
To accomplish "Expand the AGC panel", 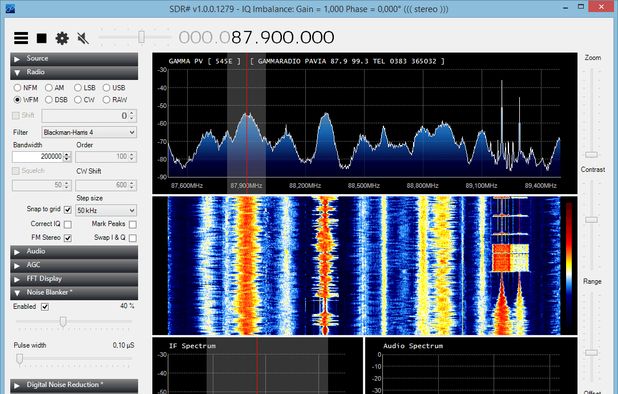I will [74, 265].
